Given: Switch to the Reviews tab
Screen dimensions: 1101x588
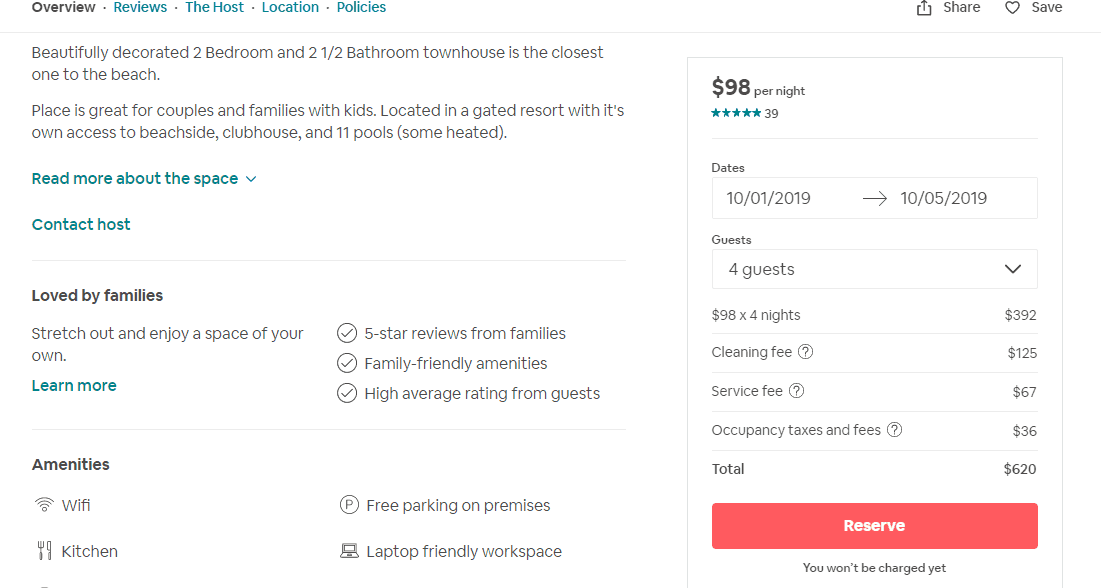Looking at the screenshot, I should (x=140, y=7).
